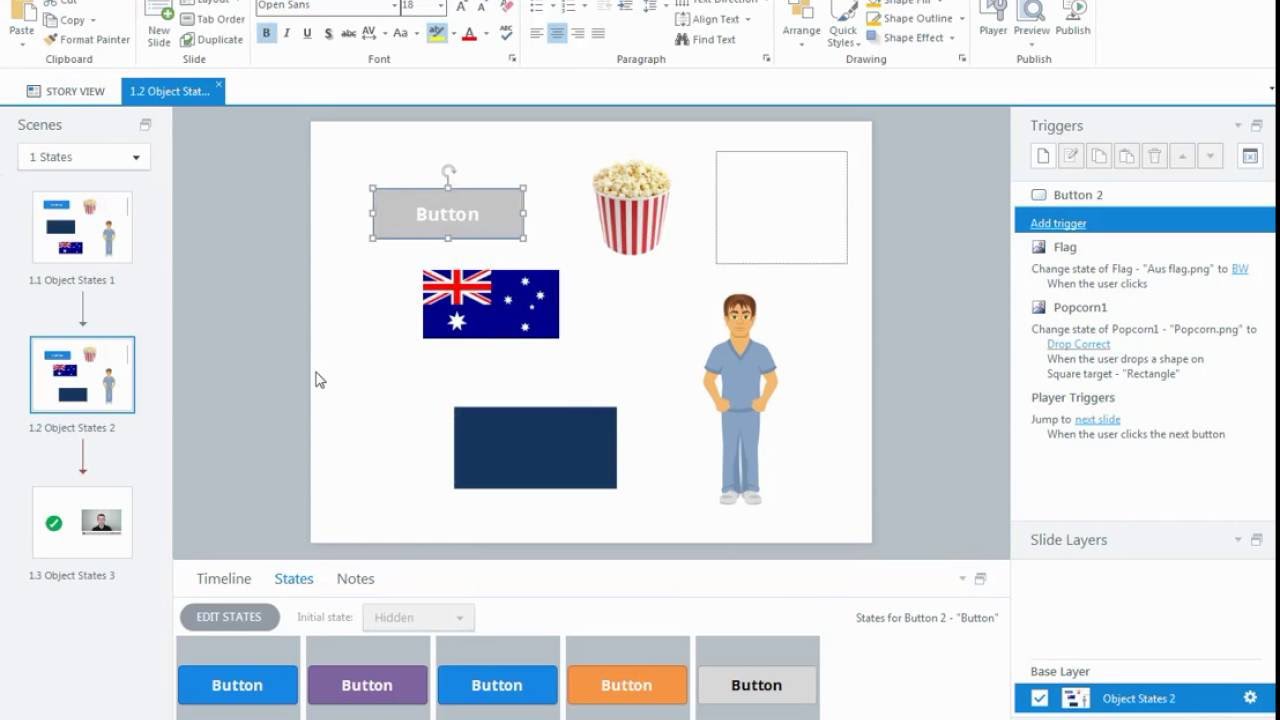Screen dimensions: 1280x720
Task: Select the 1.1 Object States 1 thumbnail
Action: click(x=82, y=228)
